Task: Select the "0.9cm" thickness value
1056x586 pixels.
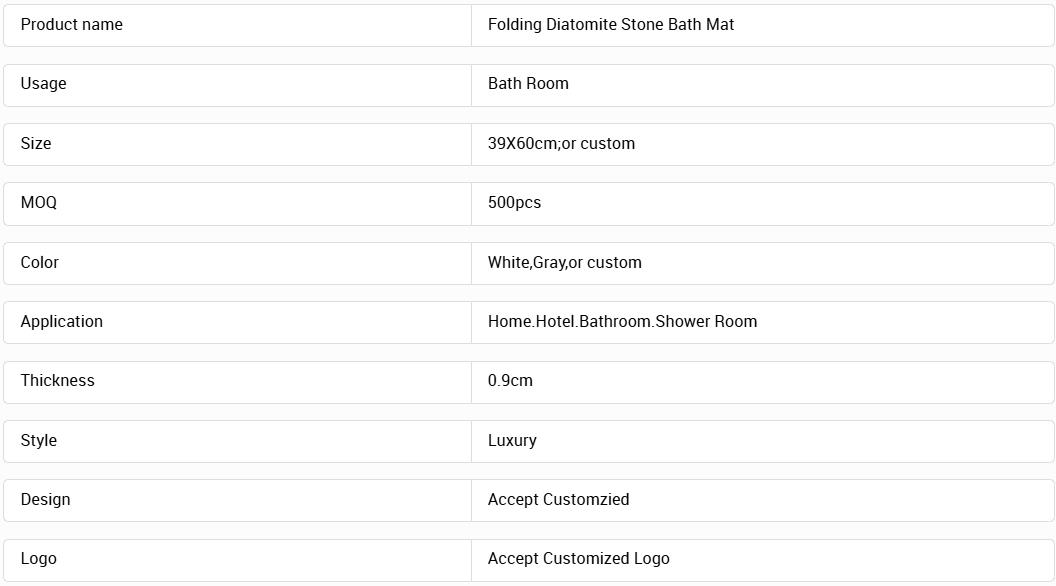Action: [x=510, y=381]
